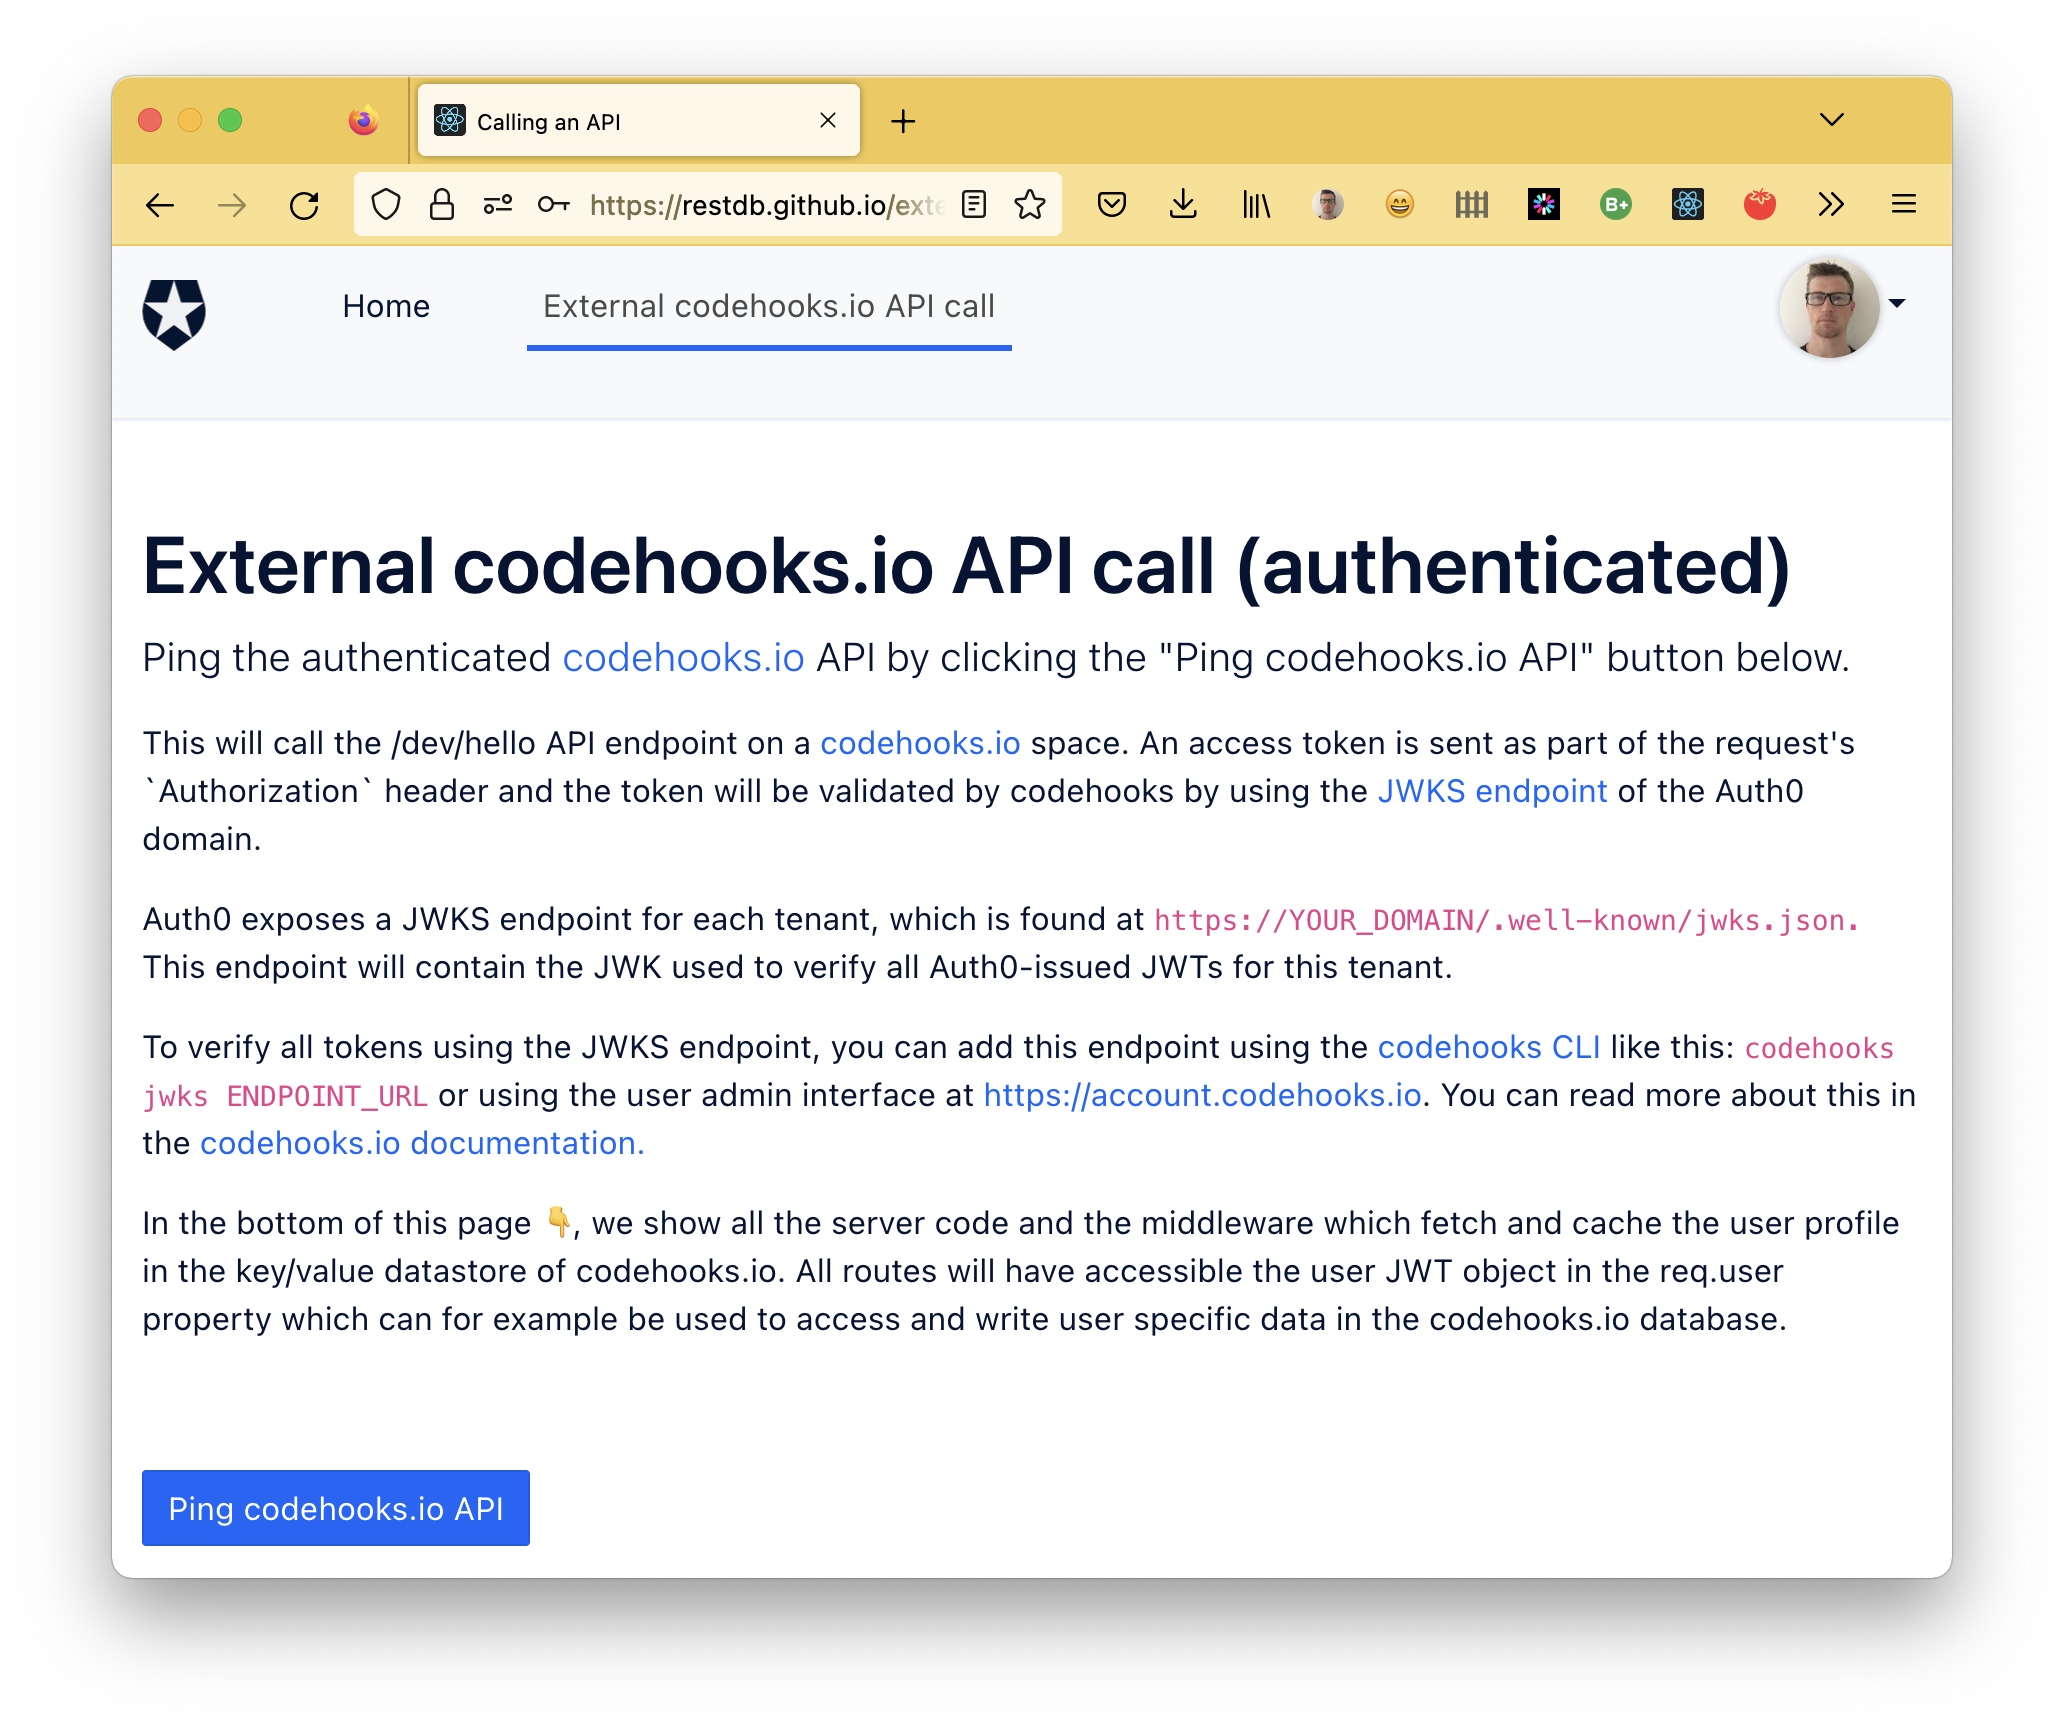Open a new browser tab
Screen dimensions: 2064x1726
[903, 121]
